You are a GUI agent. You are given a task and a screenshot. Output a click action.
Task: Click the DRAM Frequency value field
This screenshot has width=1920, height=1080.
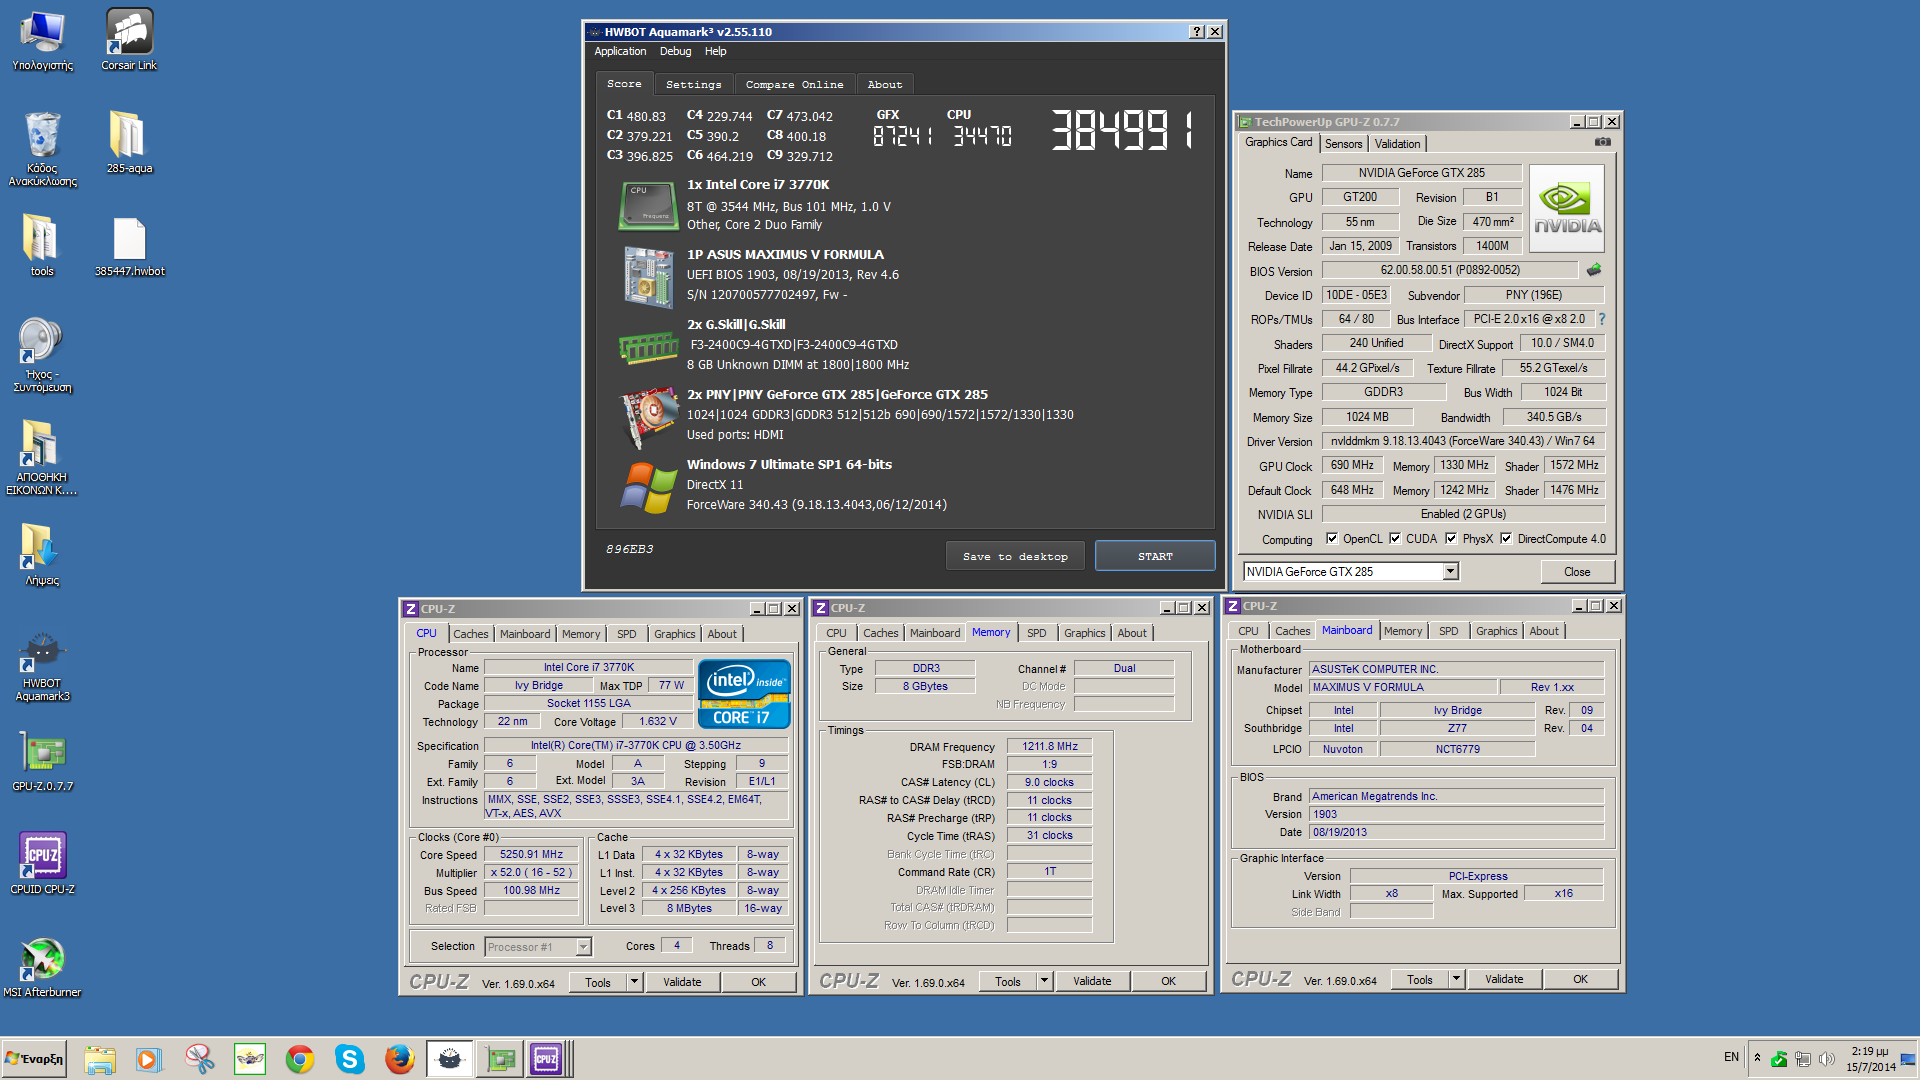1049,746
